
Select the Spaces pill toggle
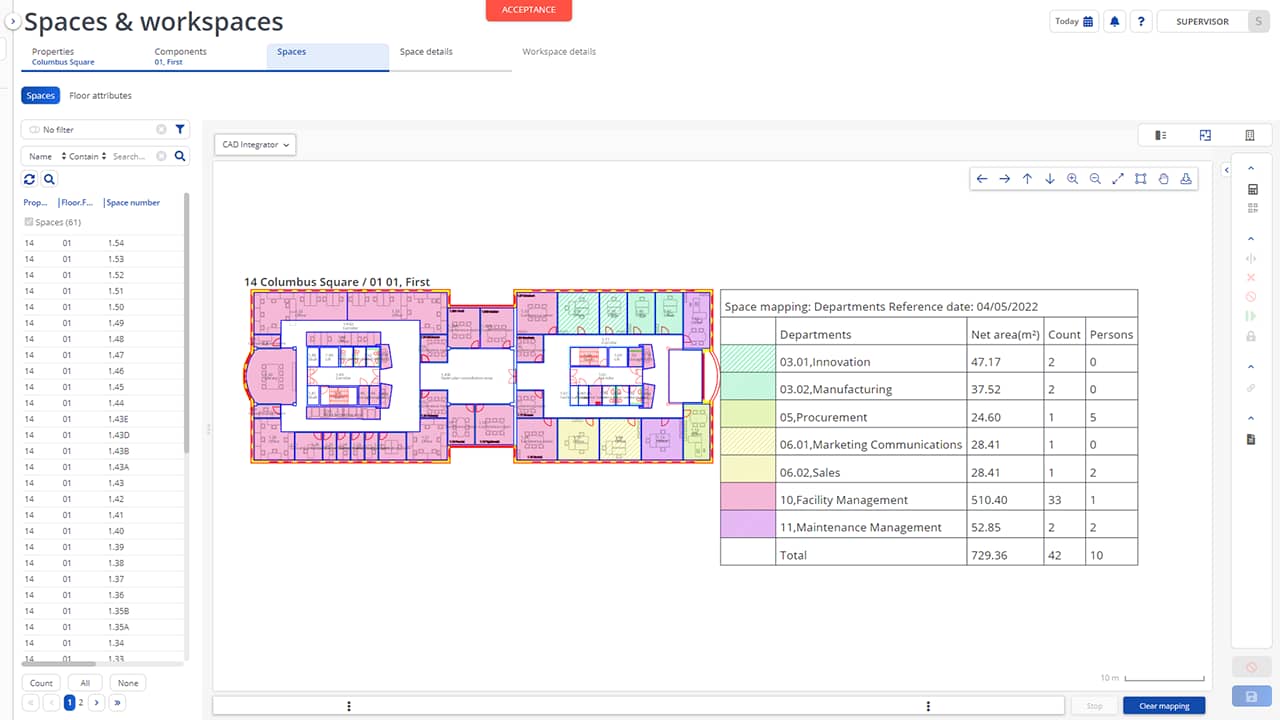click(40, 95)
